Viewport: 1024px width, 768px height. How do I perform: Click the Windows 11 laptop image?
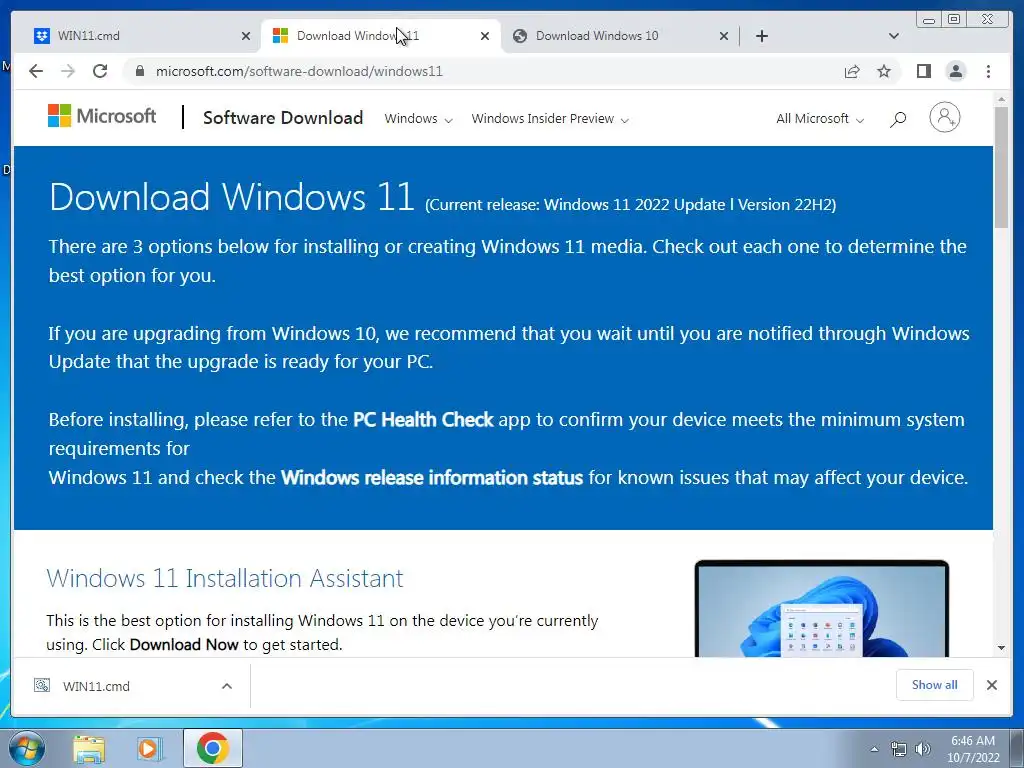(822, 609)
